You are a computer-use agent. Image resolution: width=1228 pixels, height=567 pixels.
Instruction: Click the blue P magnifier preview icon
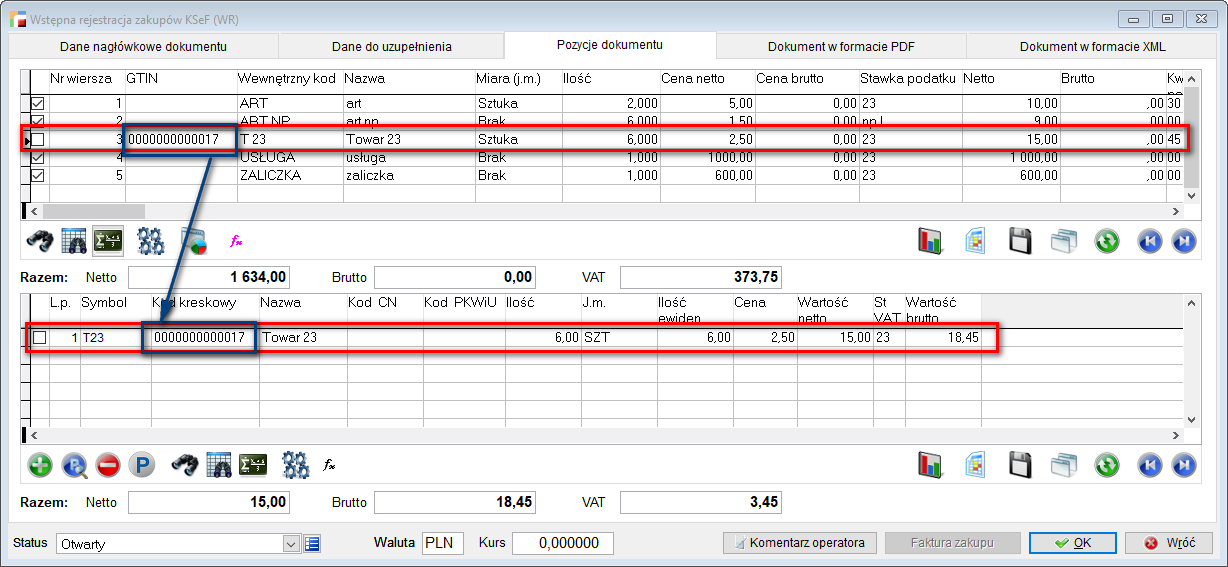(75, 465)
